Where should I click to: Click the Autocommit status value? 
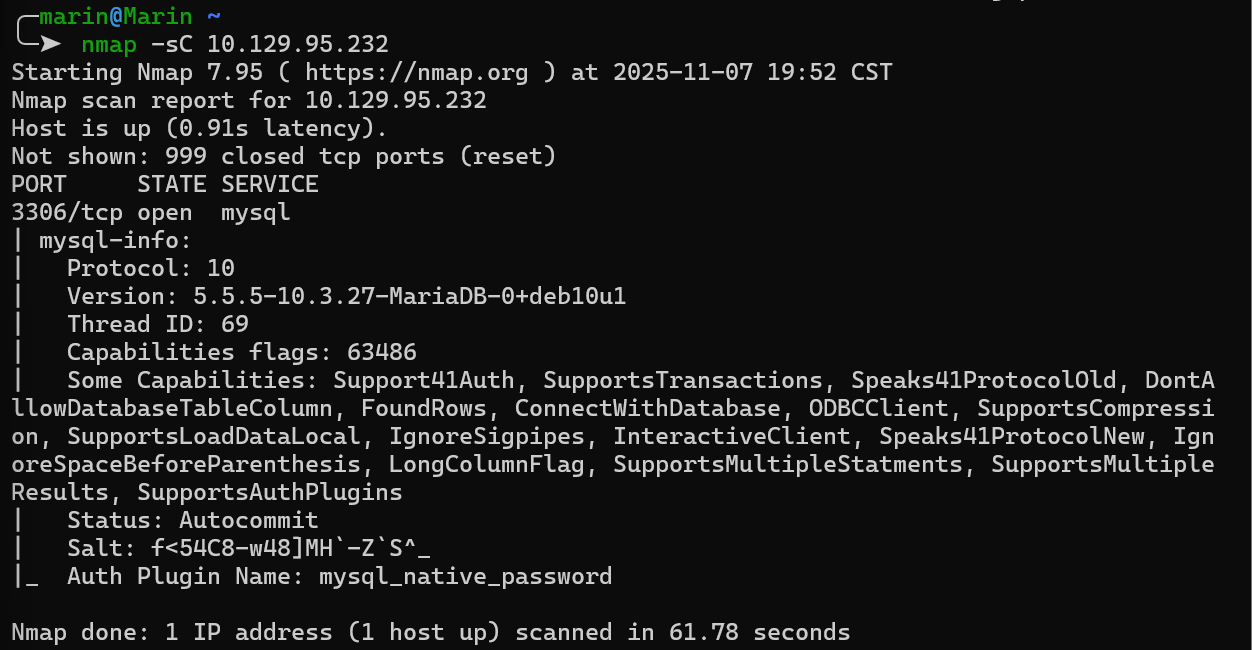click(249, 520)
